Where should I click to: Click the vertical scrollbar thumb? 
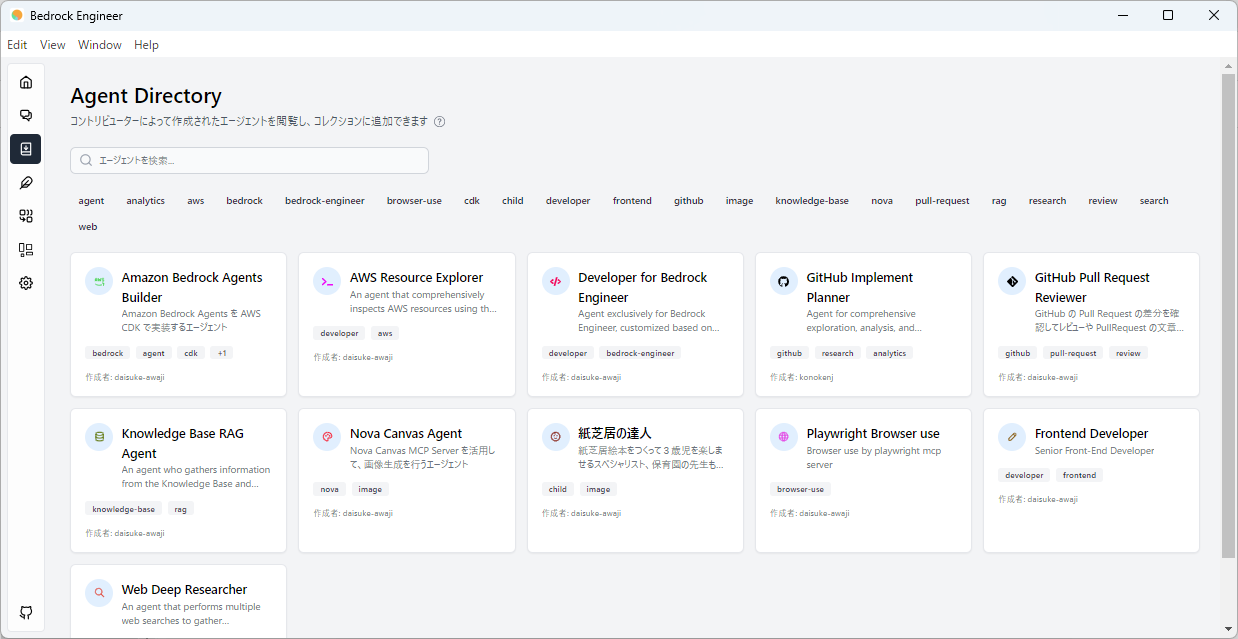coord(1229,315)
